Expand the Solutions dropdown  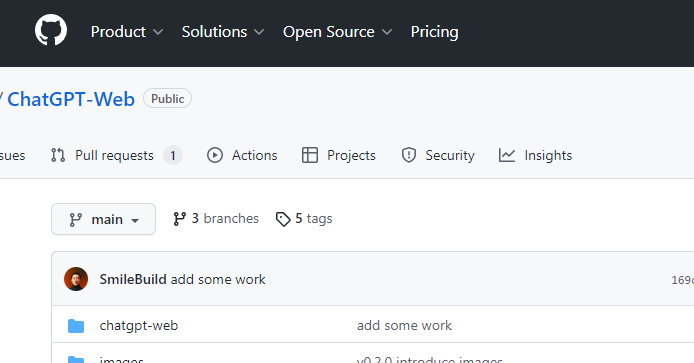point(223,32)
